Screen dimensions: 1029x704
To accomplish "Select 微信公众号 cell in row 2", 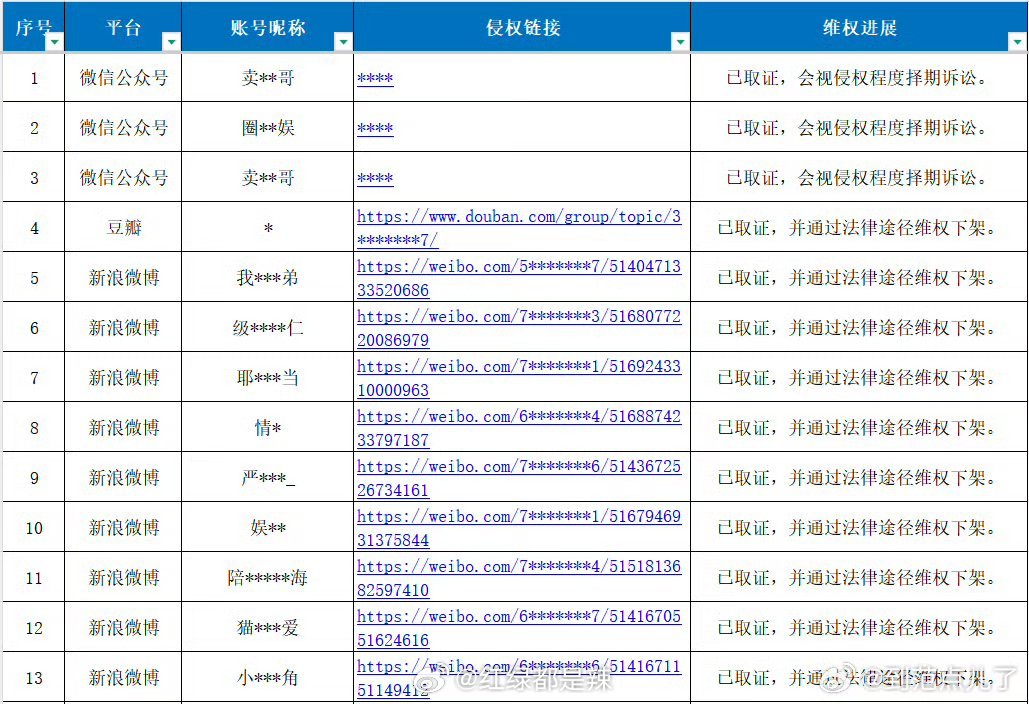I will tap(123, 127).
